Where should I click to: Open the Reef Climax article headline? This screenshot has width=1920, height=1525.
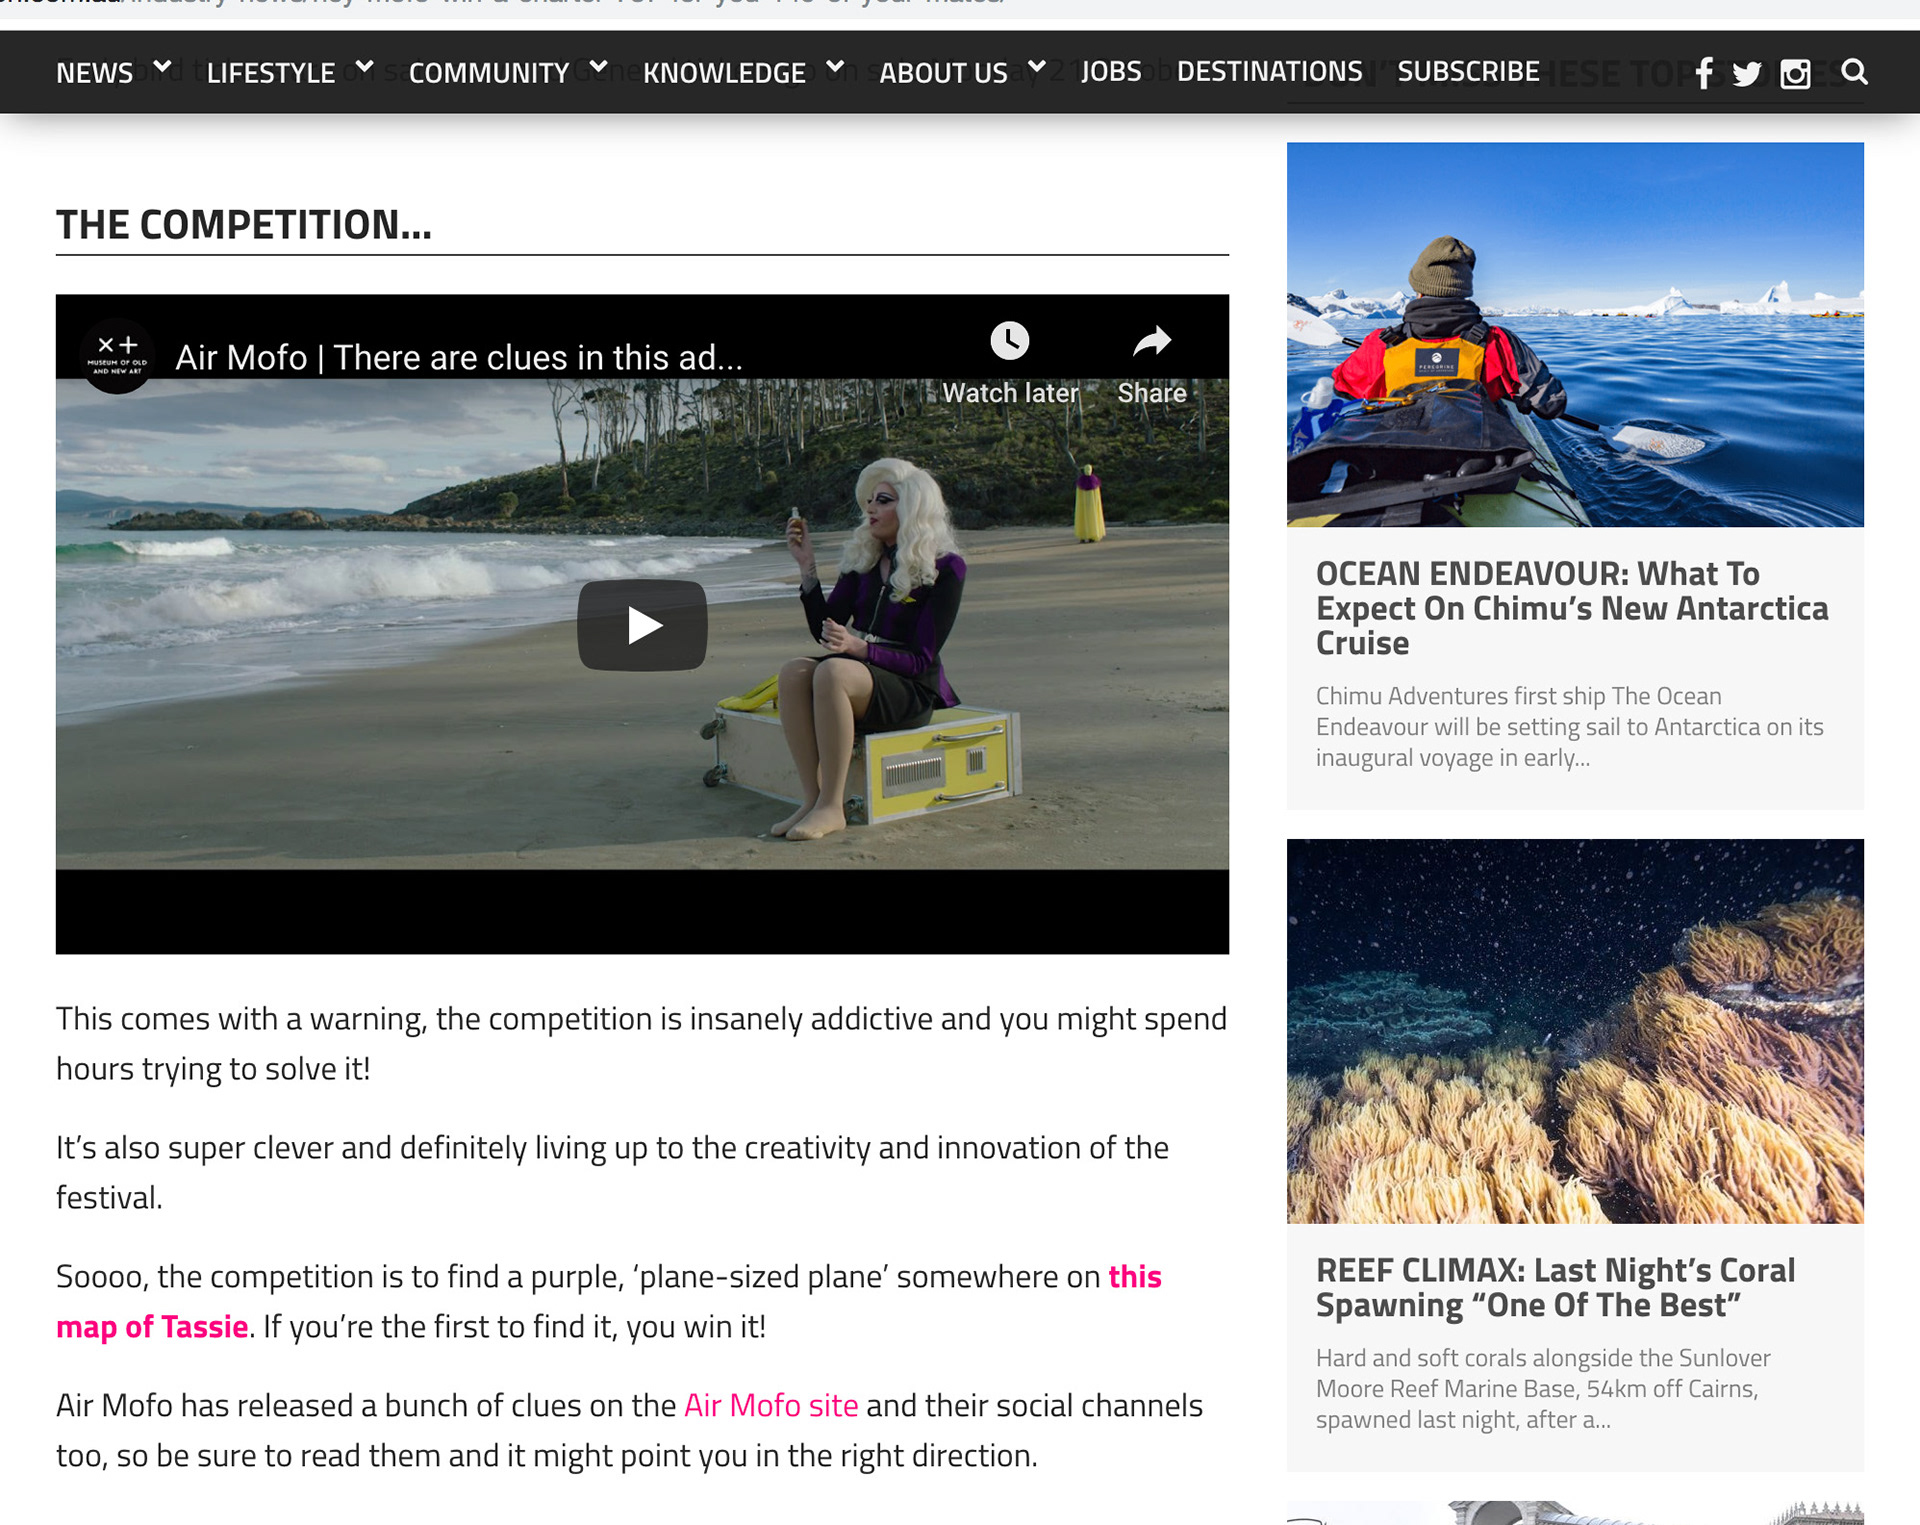pyautogui.click(x=1555, y=1287)
